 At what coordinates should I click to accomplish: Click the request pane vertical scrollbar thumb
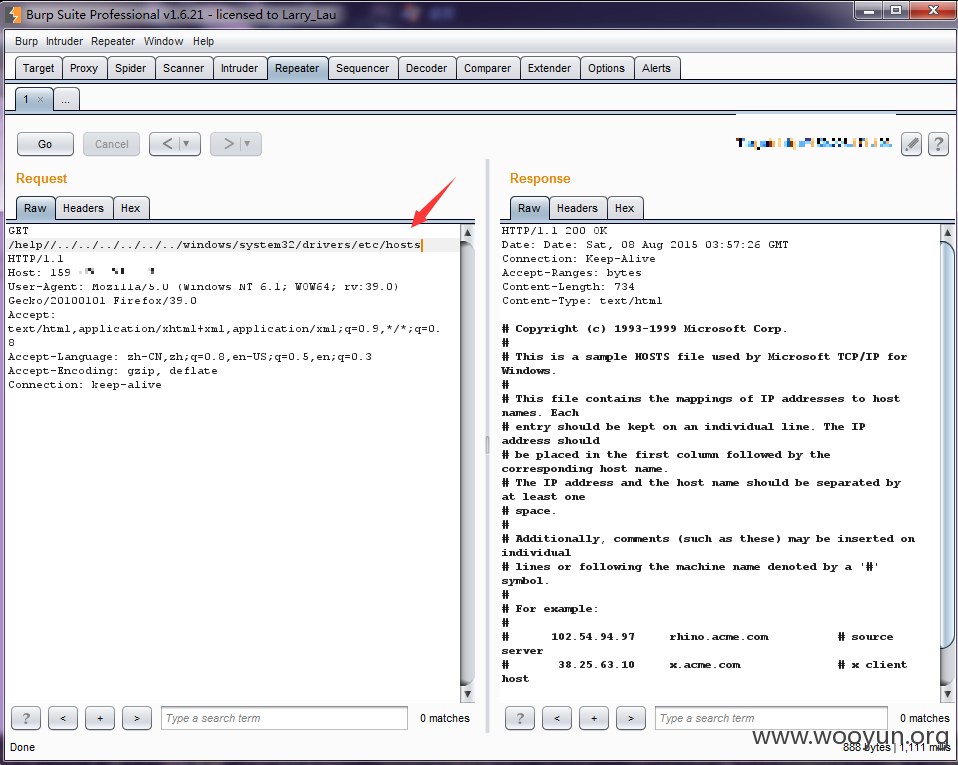pos(467,464)
